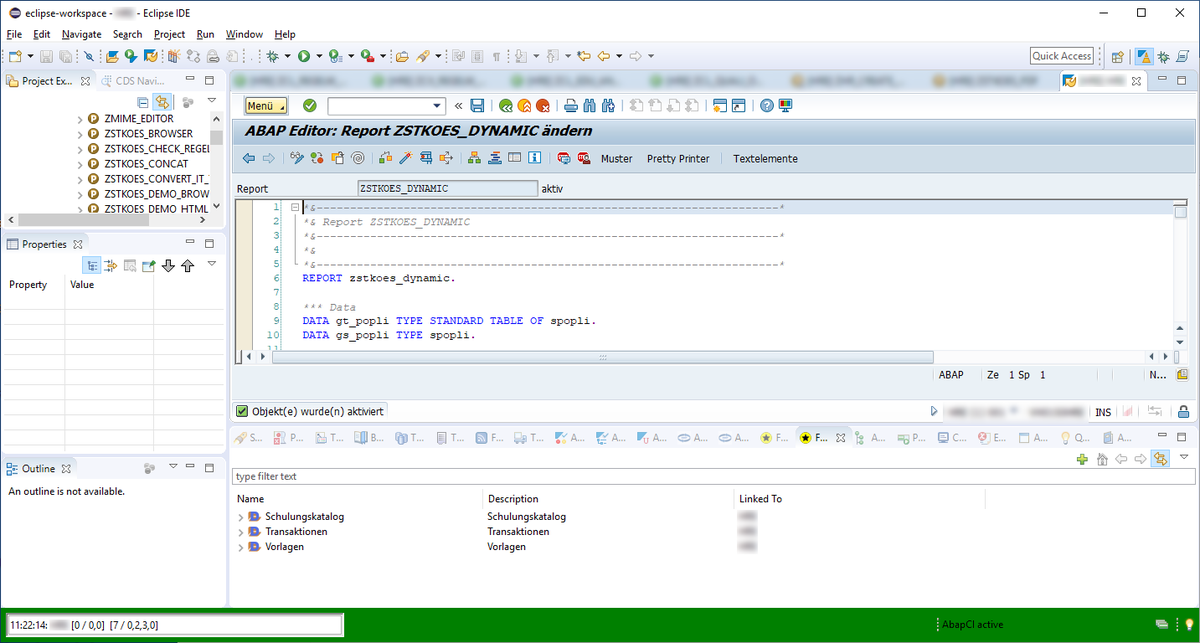Screen dimensions: 1200x643
Task: Open SAP Help question mark icon
Action: point(767,106)
